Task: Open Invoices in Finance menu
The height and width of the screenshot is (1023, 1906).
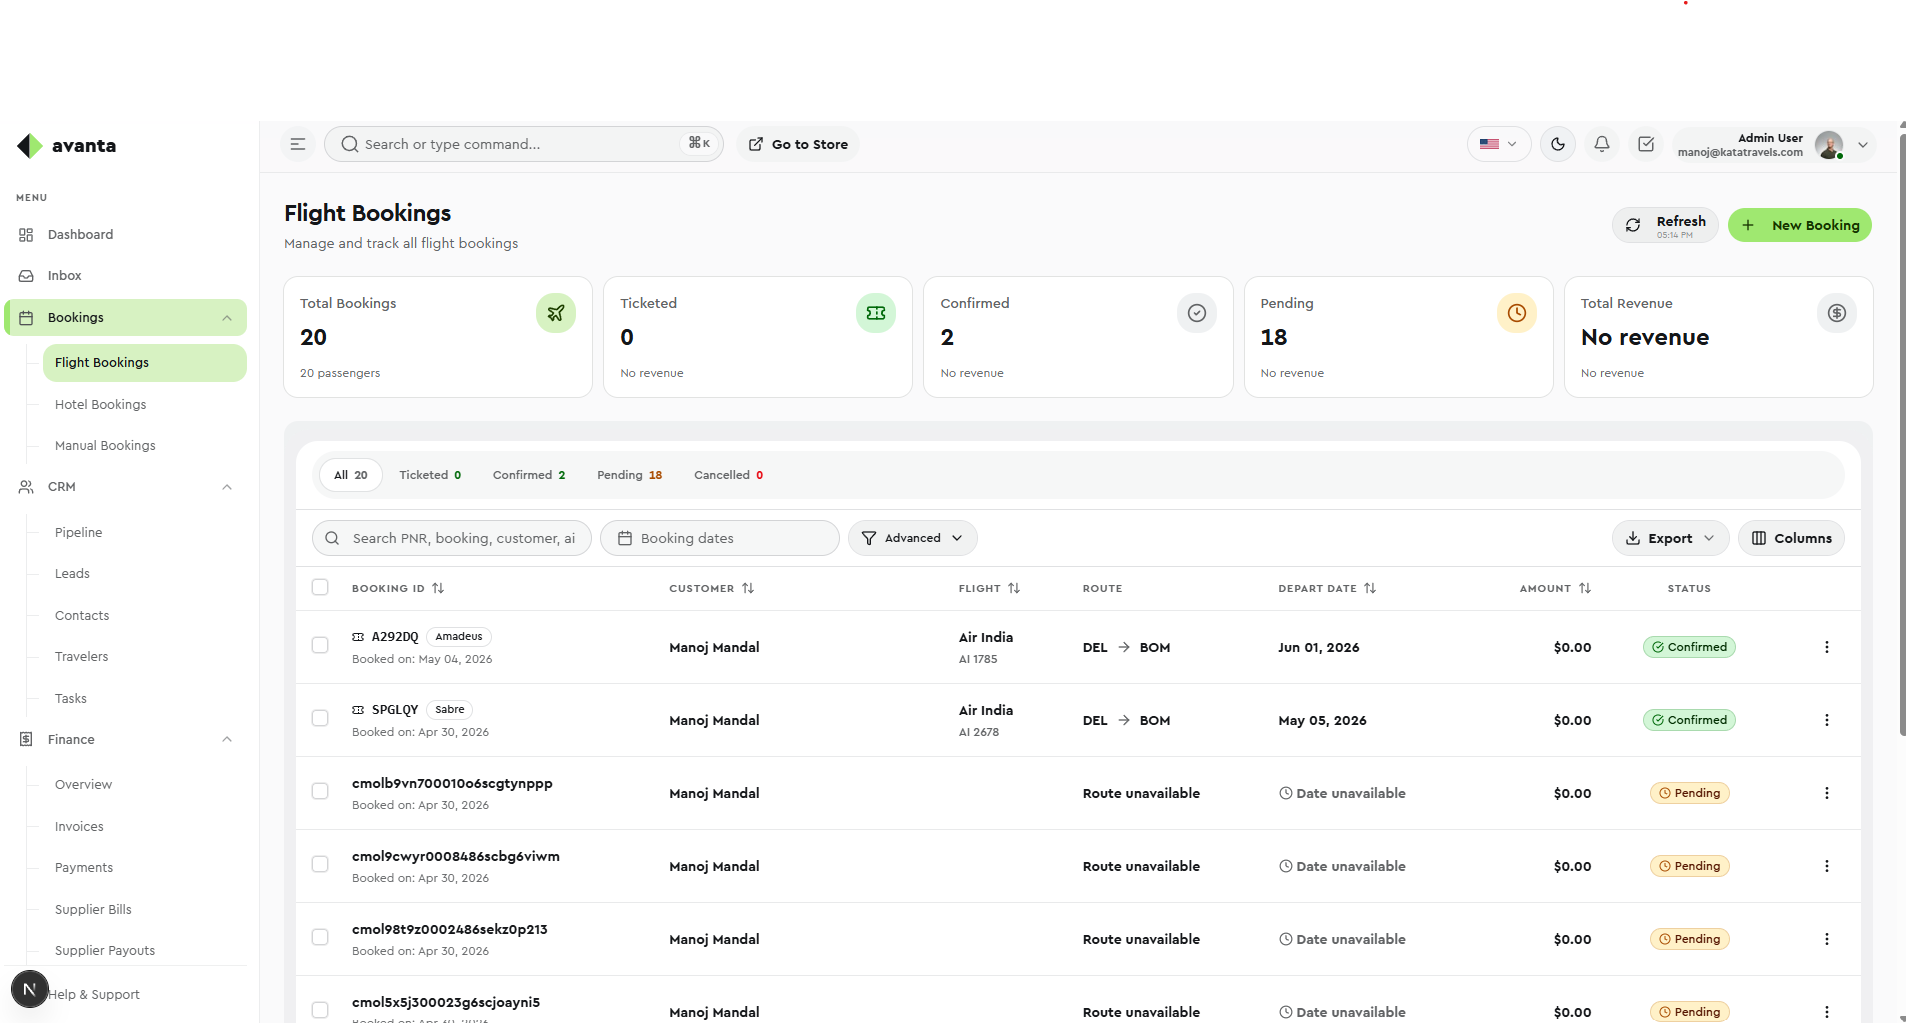Action: pos(79,827)
